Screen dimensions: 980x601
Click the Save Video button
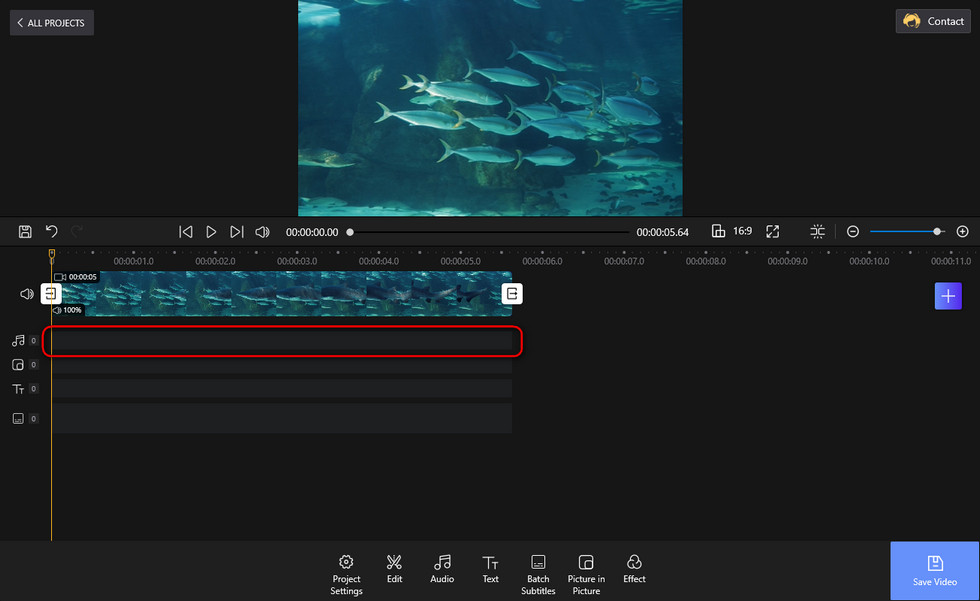coord(935,571)
